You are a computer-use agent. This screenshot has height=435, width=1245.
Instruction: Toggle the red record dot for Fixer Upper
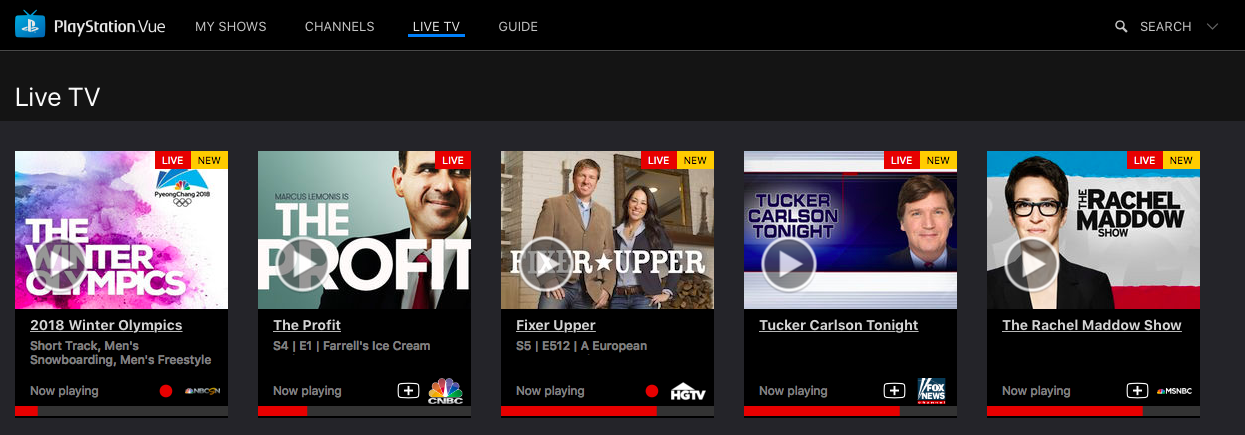click(x=652, y=391)
